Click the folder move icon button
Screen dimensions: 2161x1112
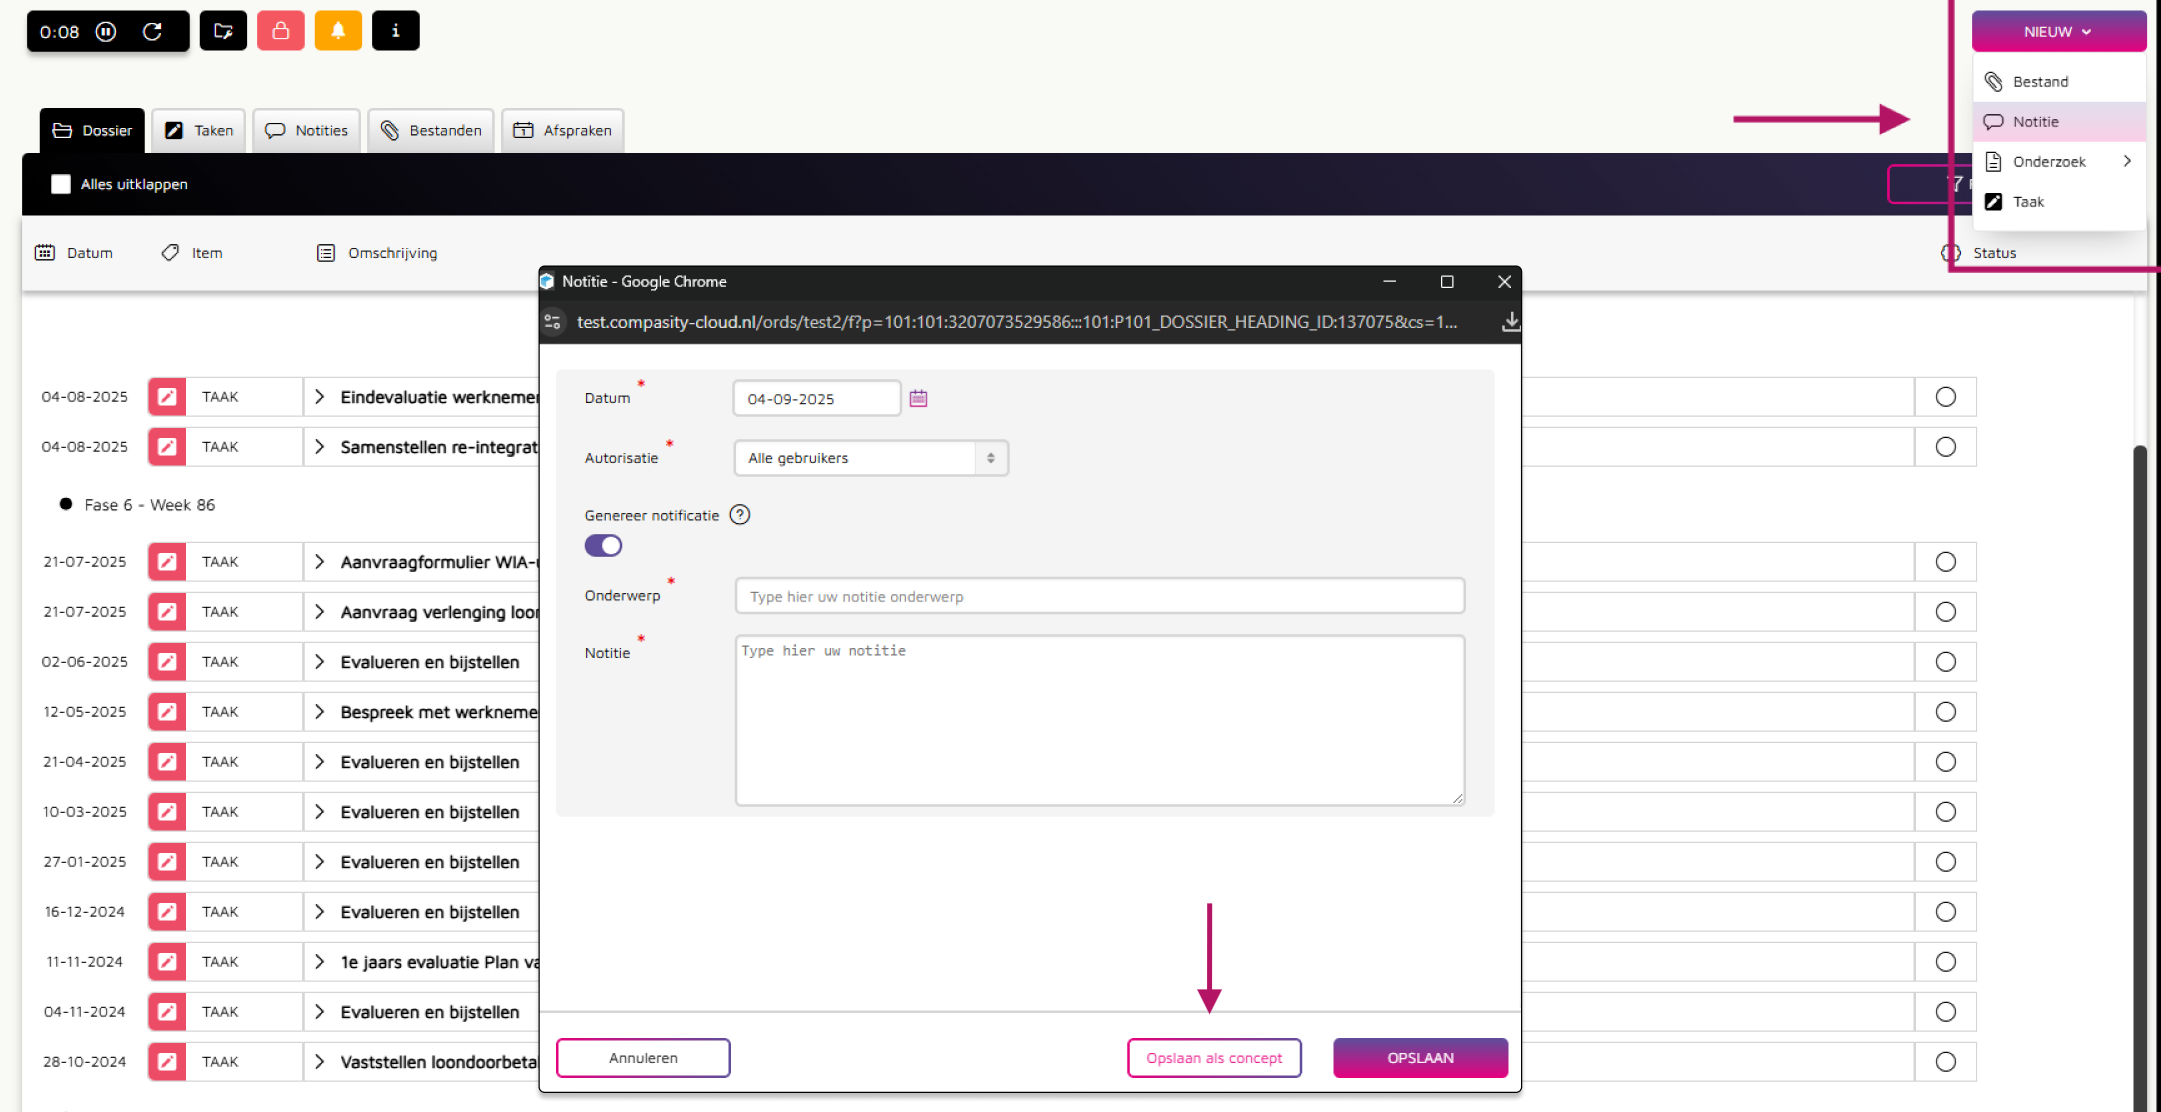pyautogui.click(x=223, y=31)
